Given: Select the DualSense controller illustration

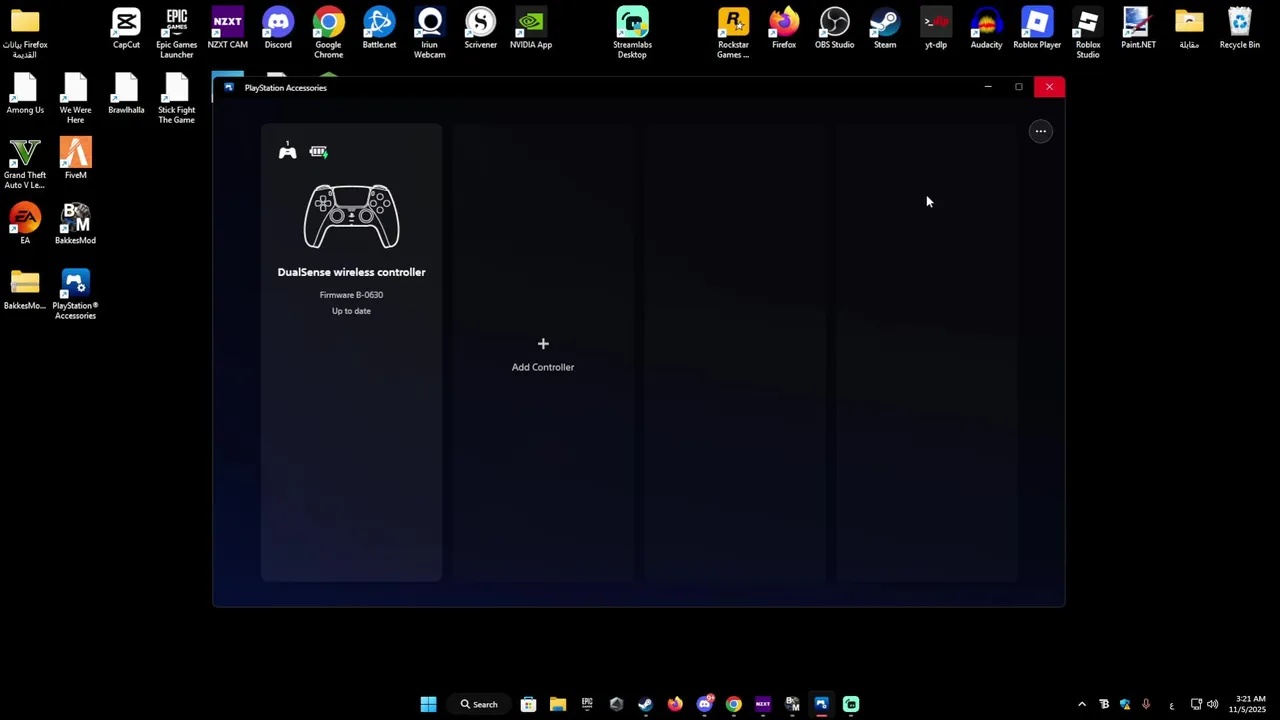Looking at the screenshot, I should point(351,217).
